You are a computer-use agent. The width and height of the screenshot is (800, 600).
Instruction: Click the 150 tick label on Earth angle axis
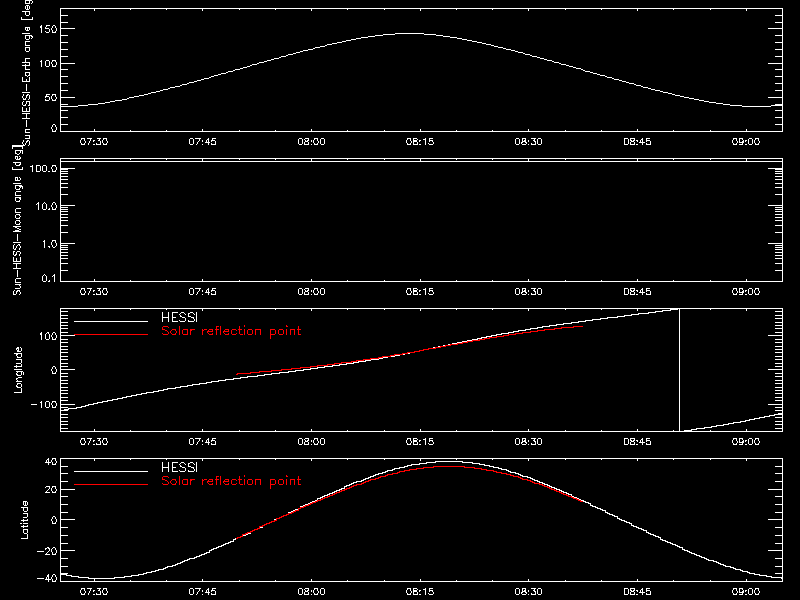click(x=47, y=30)
